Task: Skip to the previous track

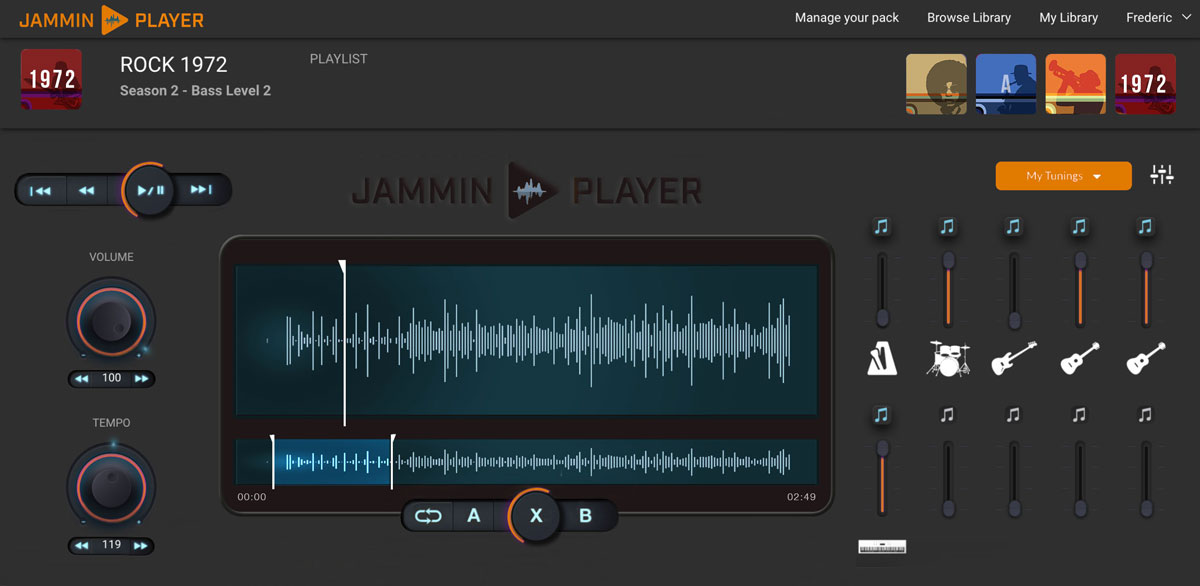Action: click(41, 190)
